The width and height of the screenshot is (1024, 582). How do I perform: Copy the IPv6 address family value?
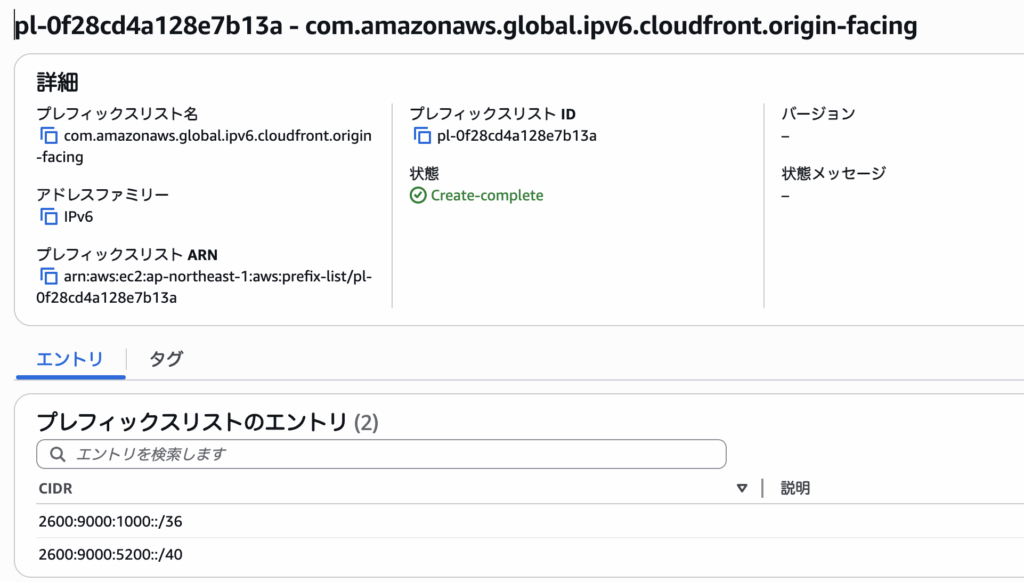click(48, 216)
